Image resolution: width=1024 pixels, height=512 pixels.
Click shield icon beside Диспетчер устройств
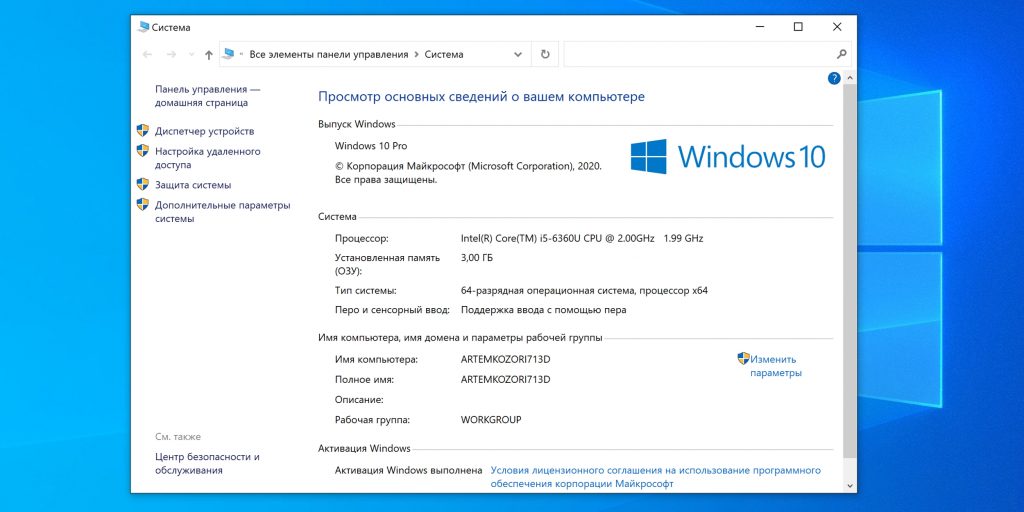(142, 131)
